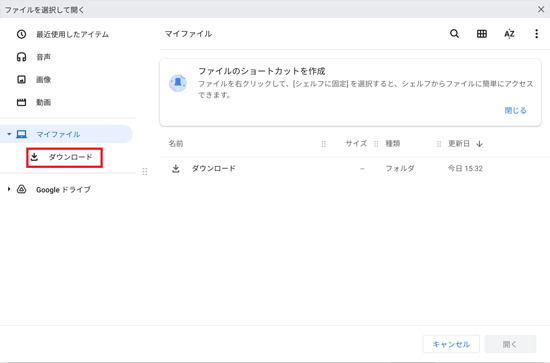Click the film icon for 動画
This screenshot has height=363, width=550.
21,102
